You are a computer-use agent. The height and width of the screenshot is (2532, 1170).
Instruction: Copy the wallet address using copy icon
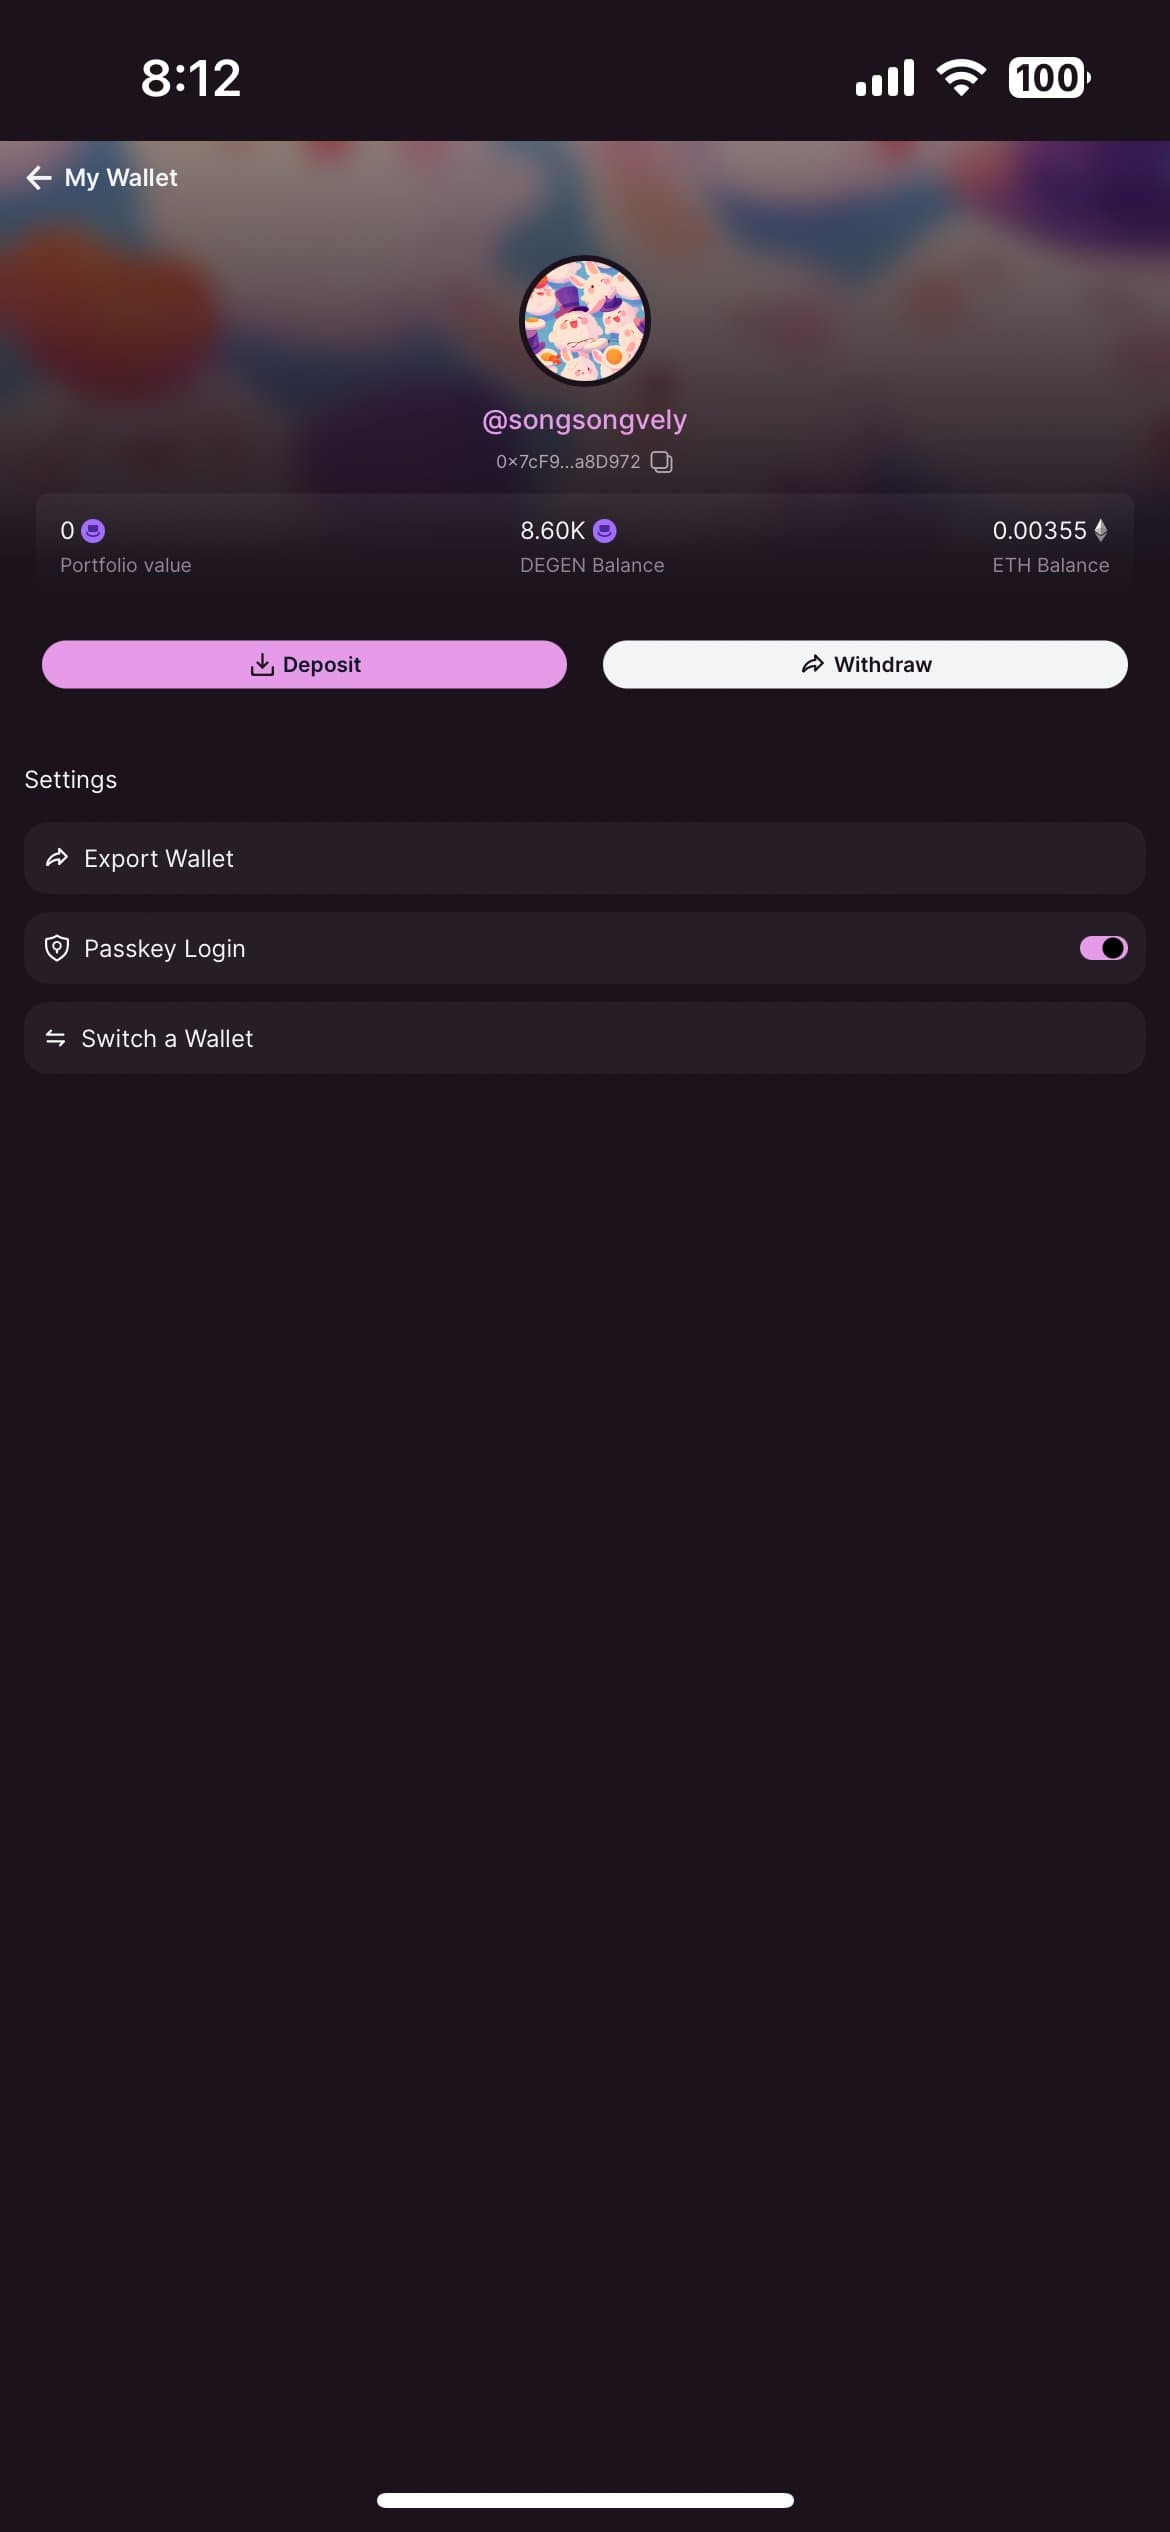click(661, 462)
